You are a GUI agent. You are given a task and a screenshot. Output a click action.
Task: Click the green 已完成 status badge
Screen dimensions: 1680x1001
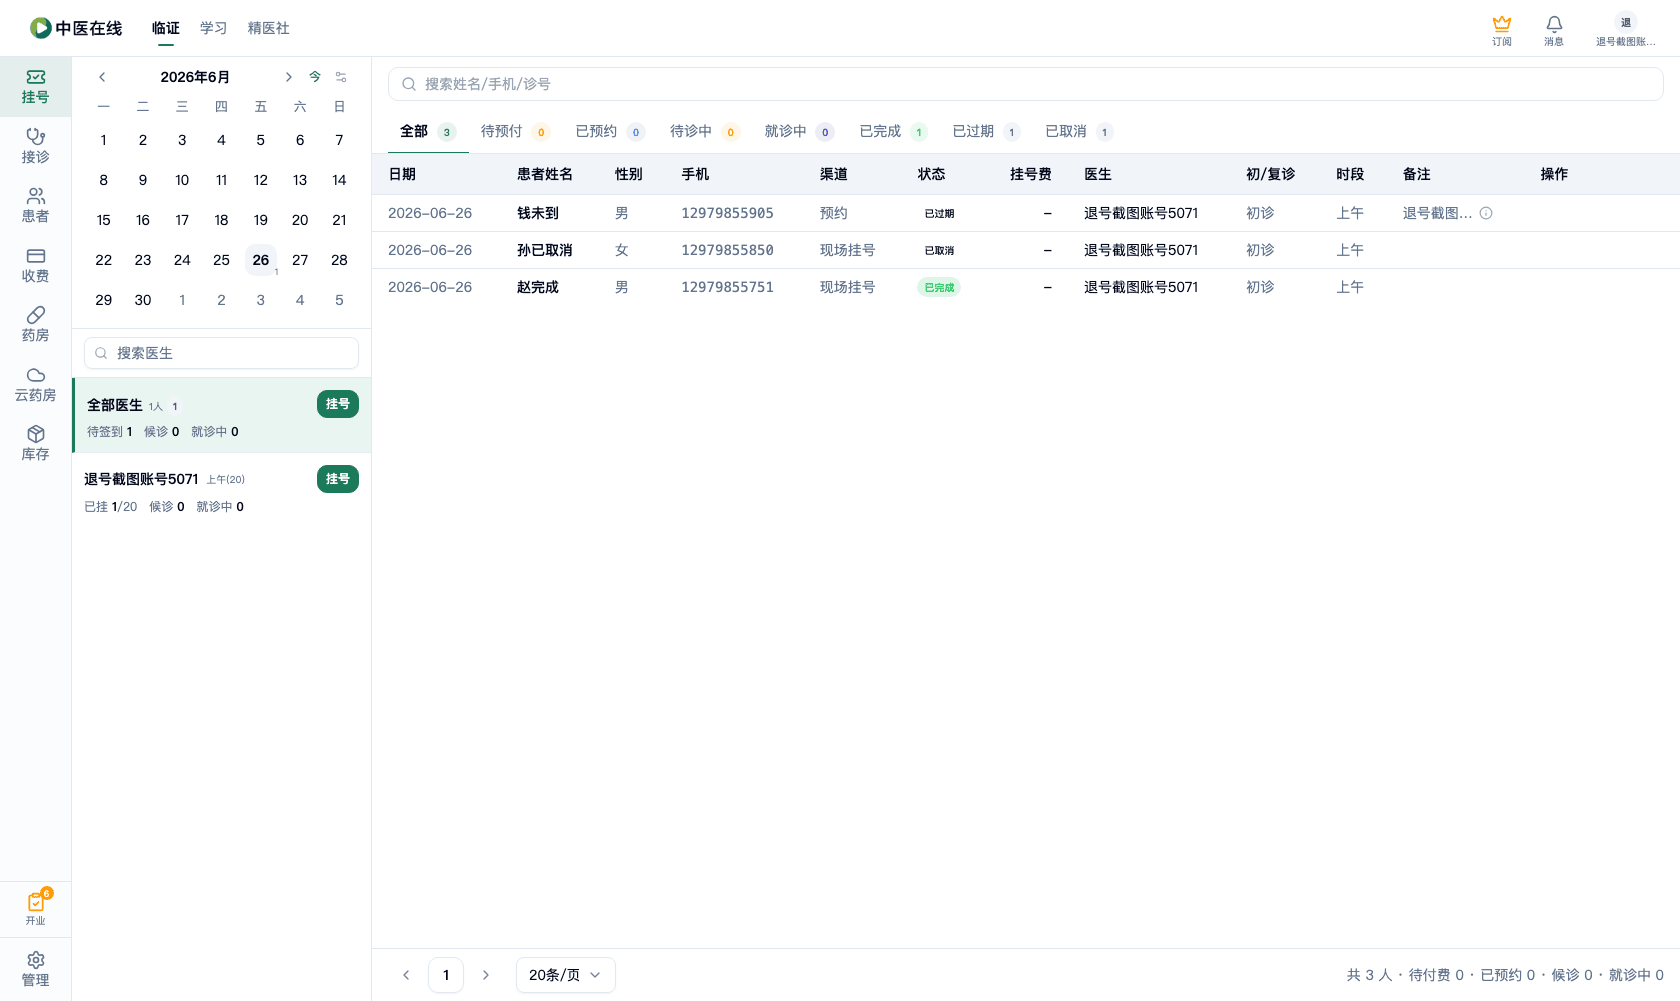pyautogui.click(x=939, y=287)
